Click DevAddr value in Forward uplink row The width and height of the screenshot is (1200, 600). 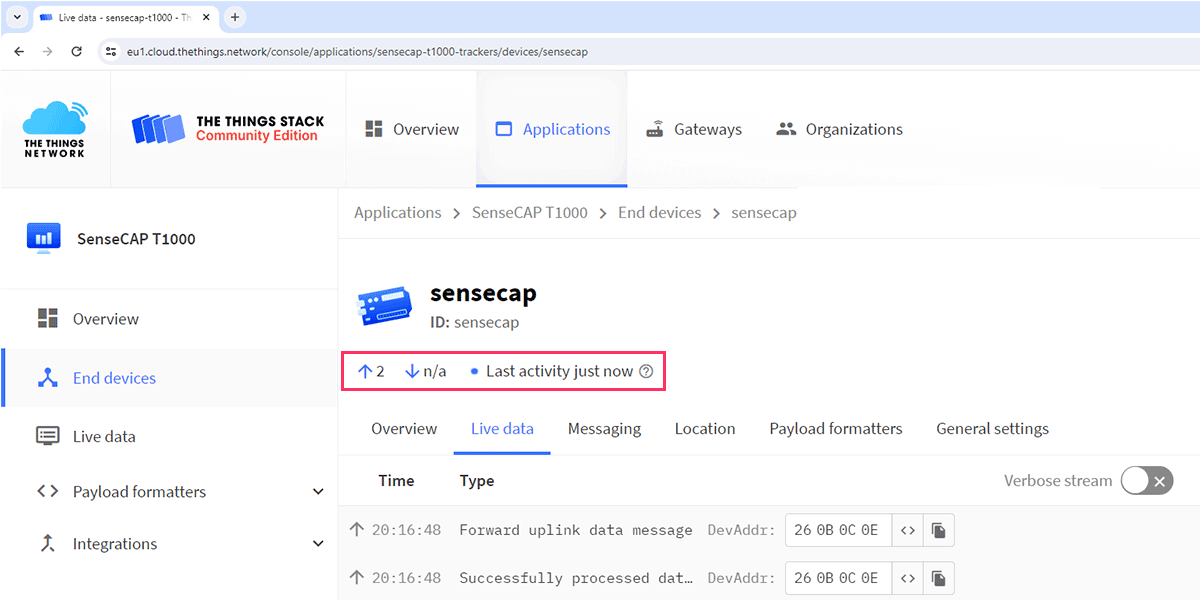click(836, 530)
